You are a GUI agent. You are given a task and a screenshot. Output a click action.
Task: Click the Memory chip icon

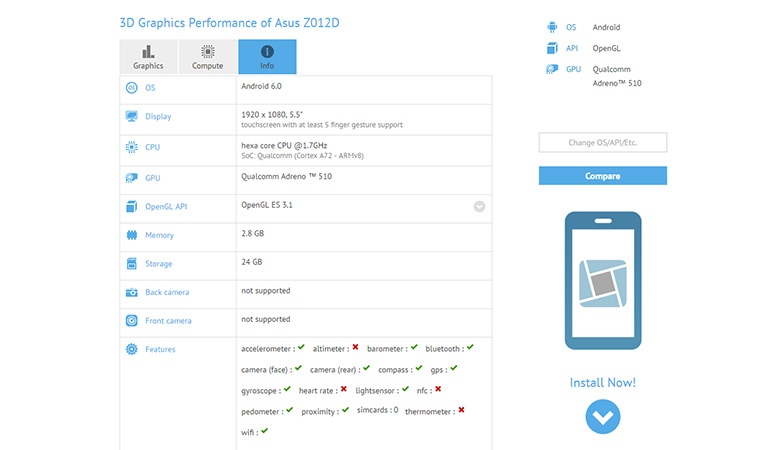coord(131,235)
